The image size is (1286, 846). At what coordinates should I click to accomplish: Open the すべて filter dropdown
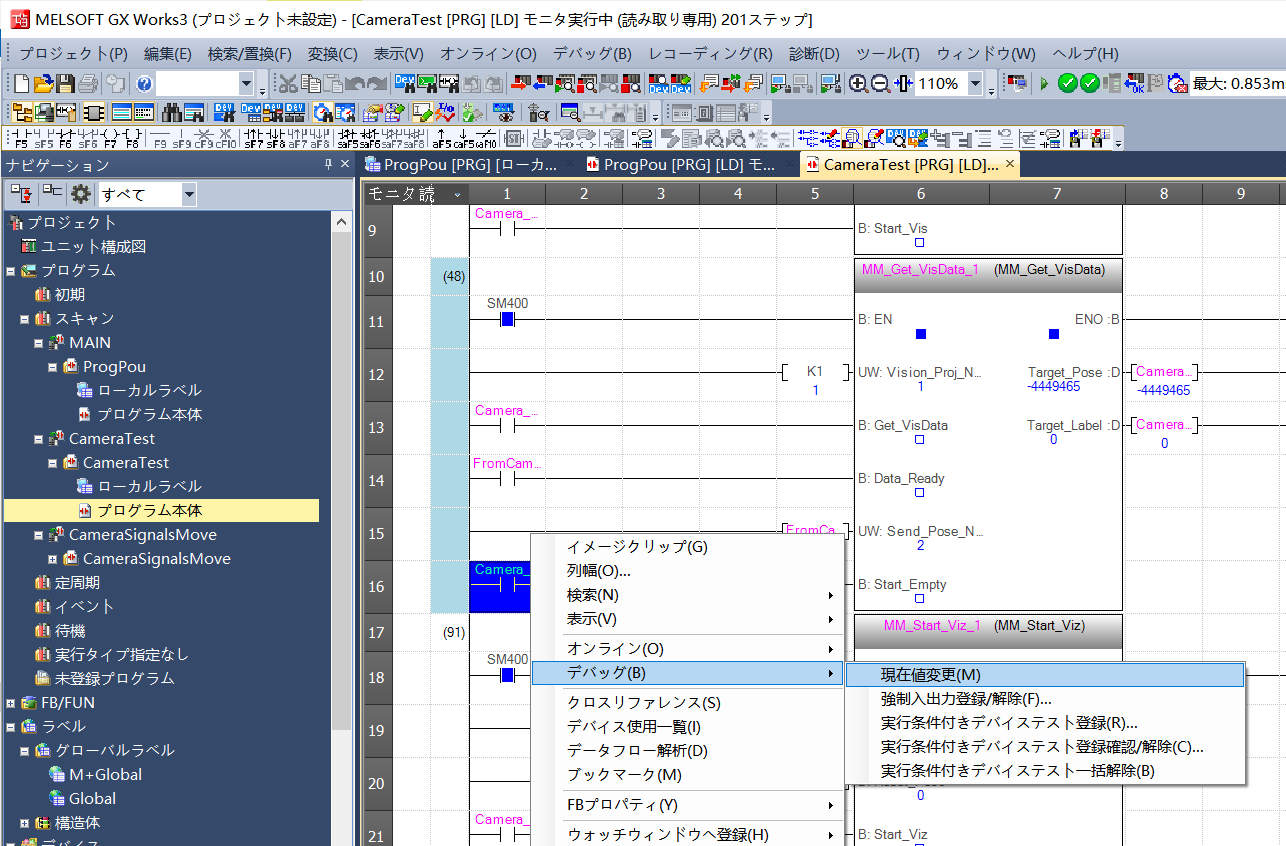[x=189, y=194]
